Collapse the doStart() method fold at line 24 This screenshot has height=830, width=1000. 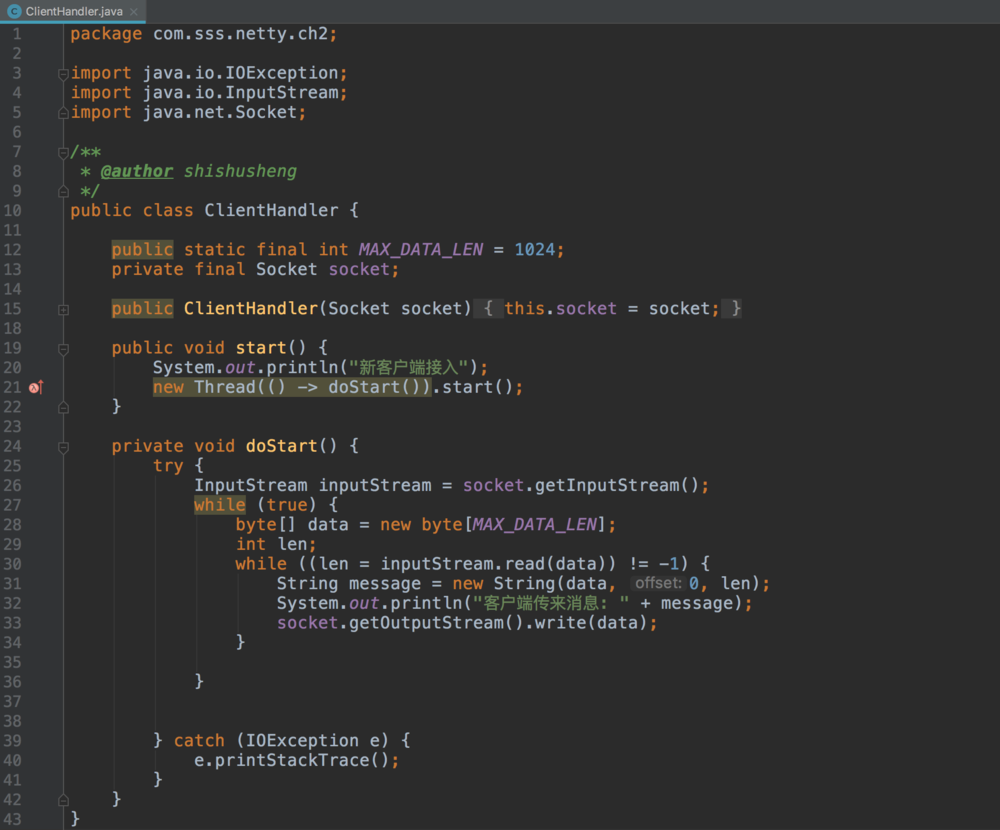(x=63, y=447)
